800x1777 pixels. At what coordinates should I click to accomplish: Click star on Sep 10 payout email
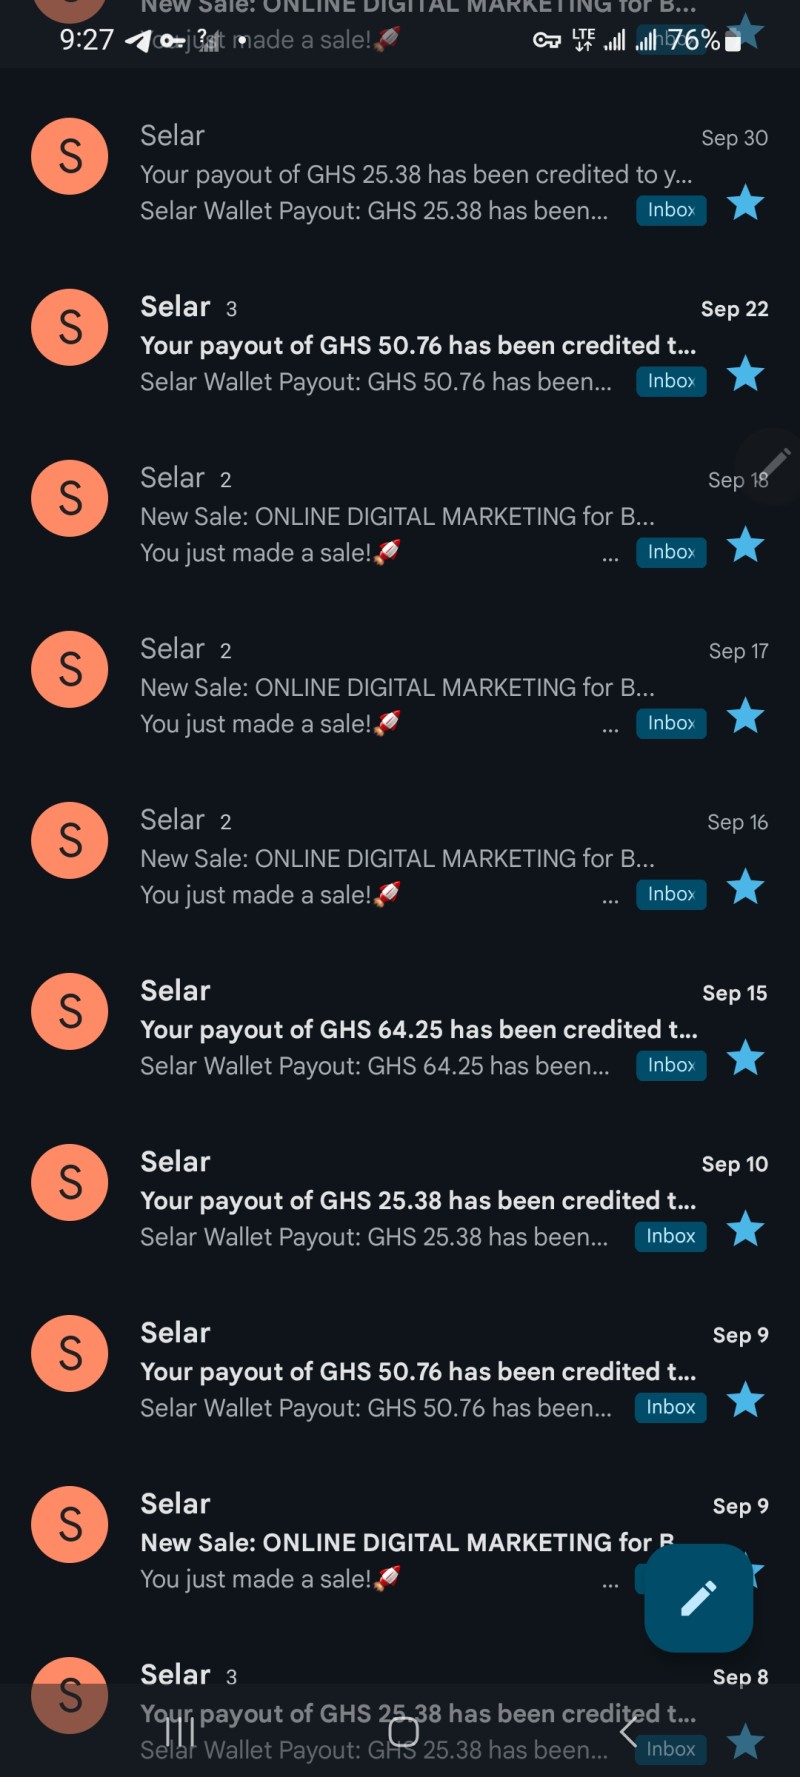coord(745,1229)
